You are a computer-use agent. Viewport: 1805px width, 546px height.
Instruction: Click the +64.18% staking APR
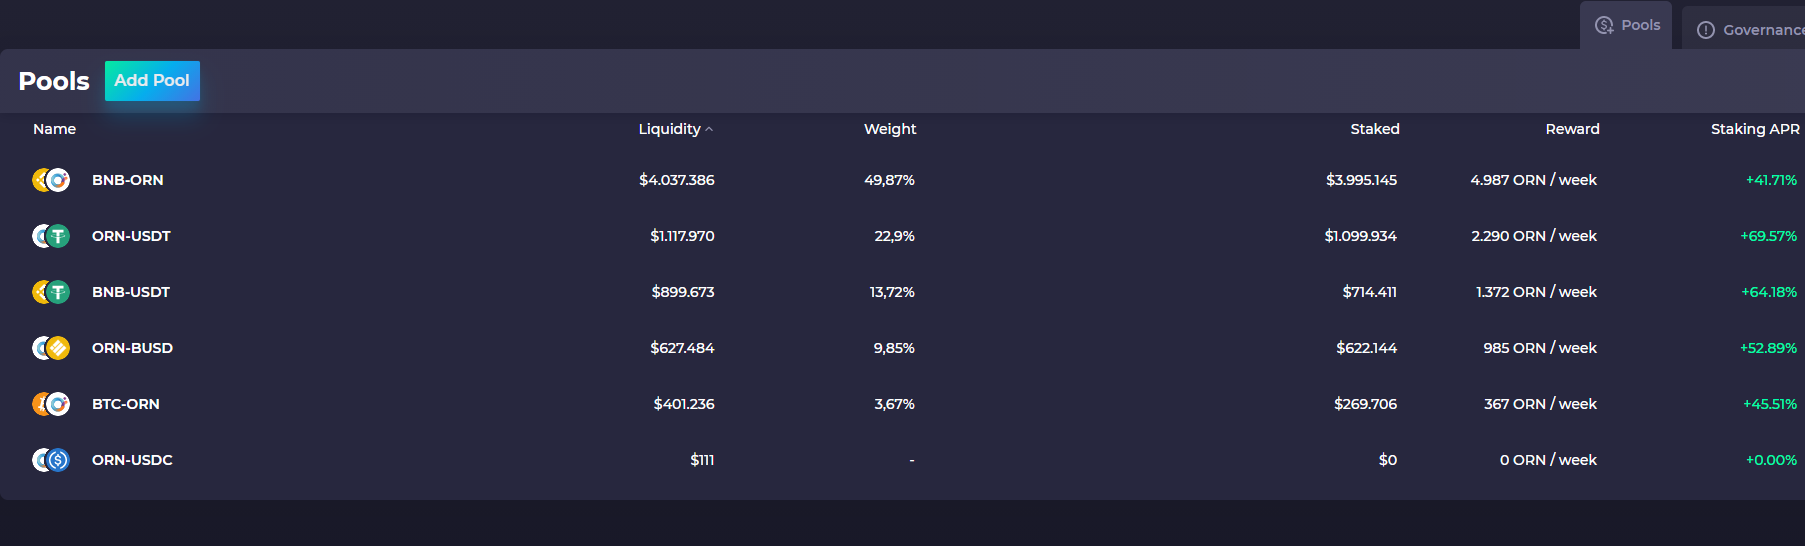(1770, 292)
